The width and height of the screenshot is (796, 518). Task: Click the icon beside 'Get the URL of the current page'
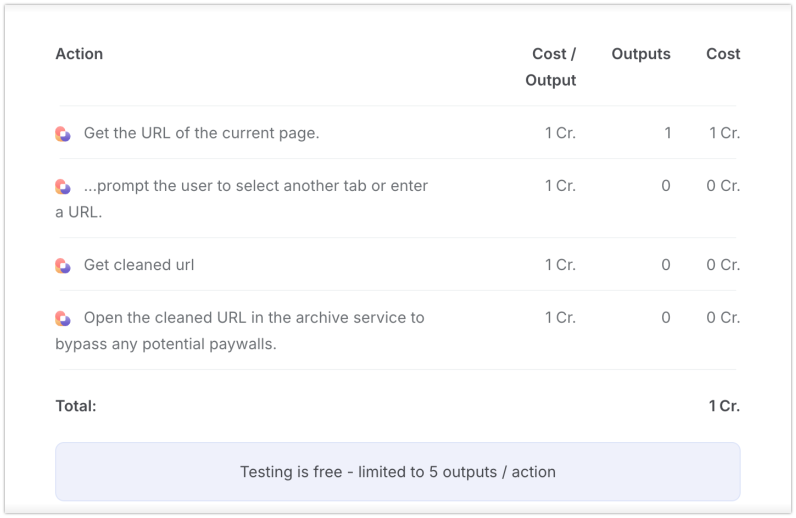click(x=63, y=134)
